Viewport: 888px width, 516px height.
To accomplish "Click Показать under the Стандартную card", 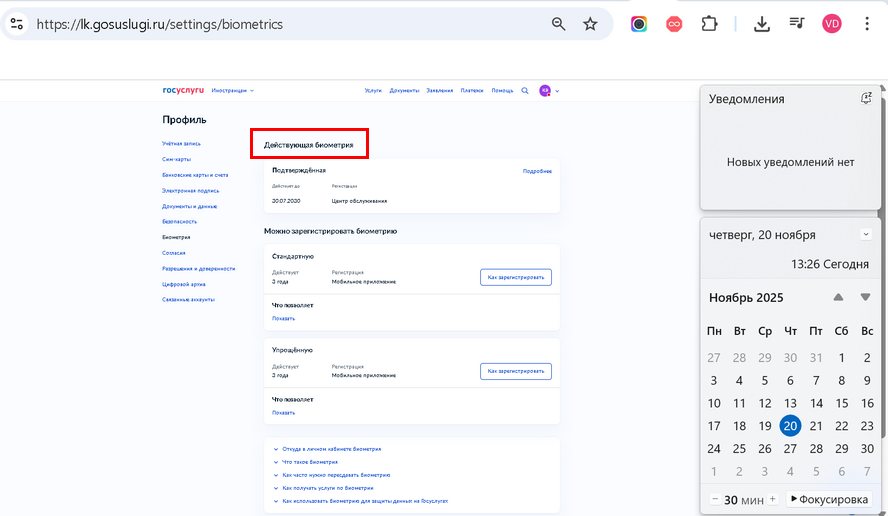I will click(x=283, y=319).
